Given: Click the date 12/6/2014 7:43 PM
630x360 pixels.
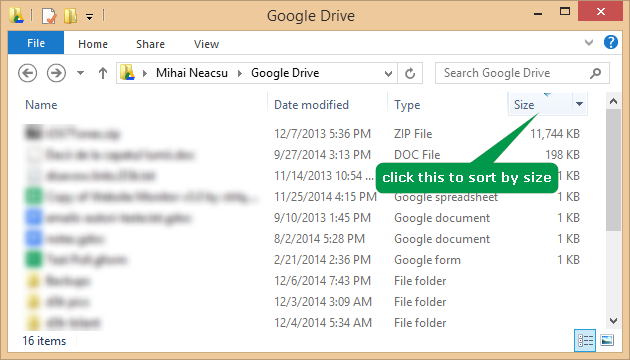Looking at the screenshot, I should tap(322, 281).
